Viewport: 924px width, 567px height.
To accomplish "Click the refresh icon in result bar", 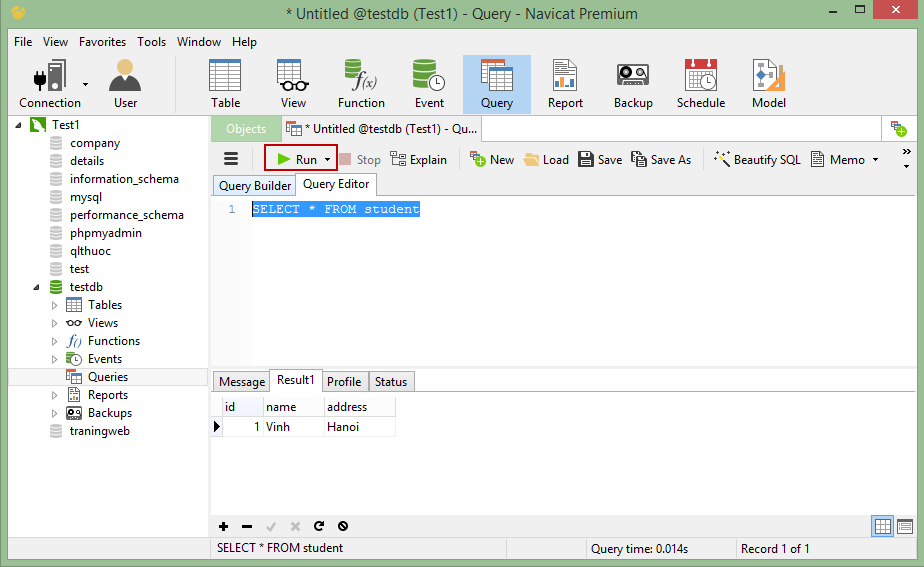I will pos(319,526).
